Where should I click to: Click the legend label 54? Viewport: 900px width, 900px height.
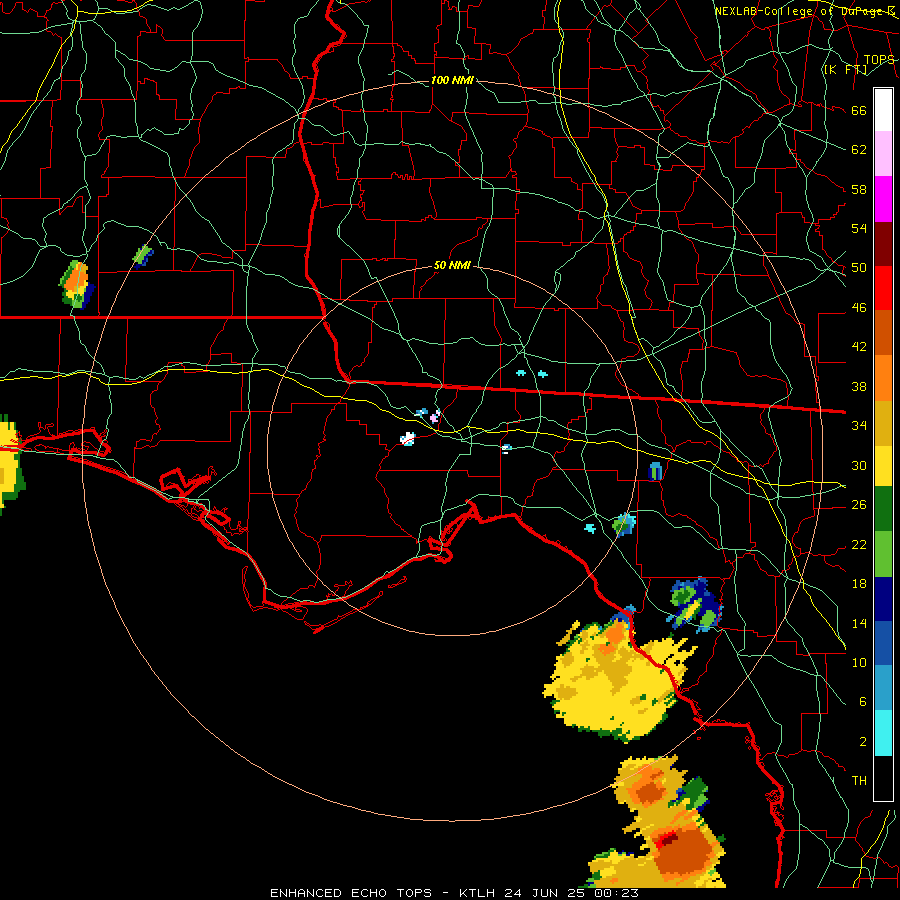pos(859,228)
